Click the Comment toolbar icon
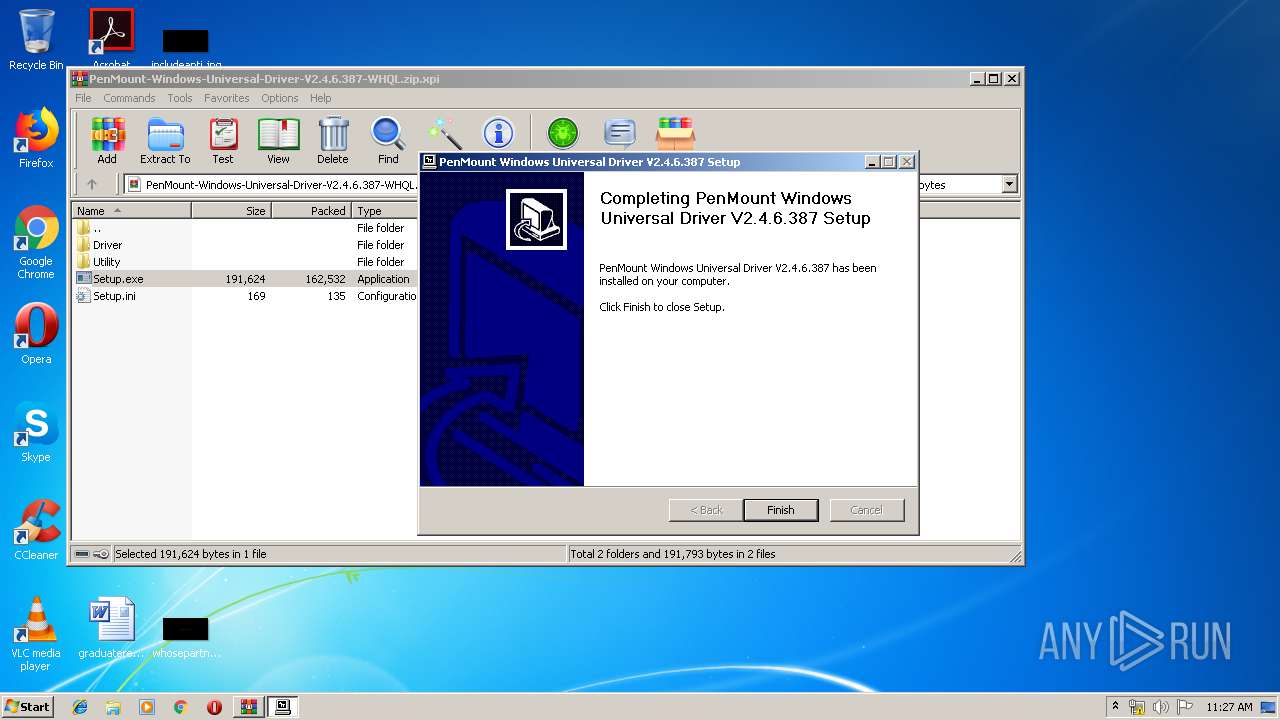This screenshot has width=1280, height=720. pos(620,132)
